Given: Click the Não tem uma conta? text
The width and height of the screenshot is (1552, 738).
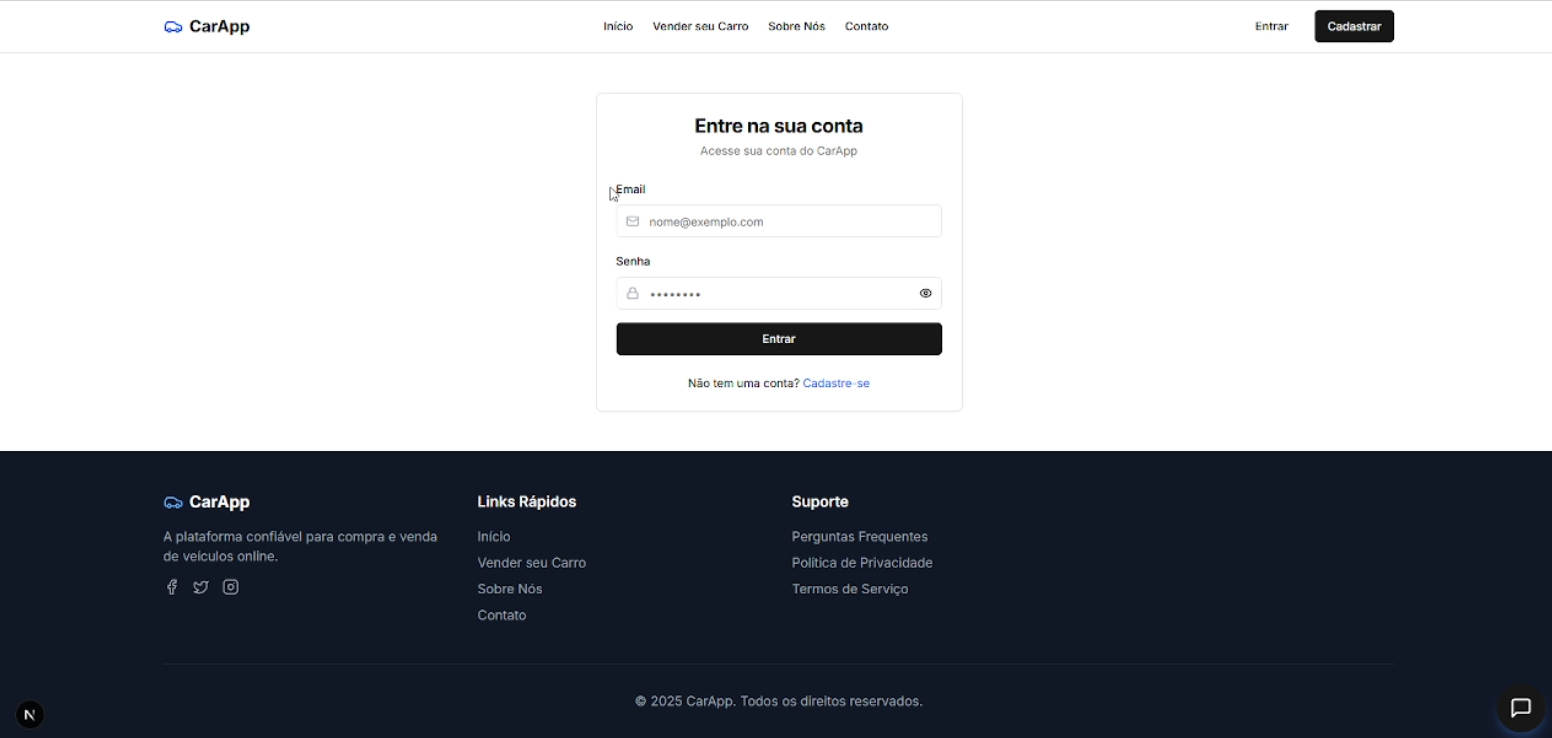Looking at the screenshot, I should pos(743,383).
